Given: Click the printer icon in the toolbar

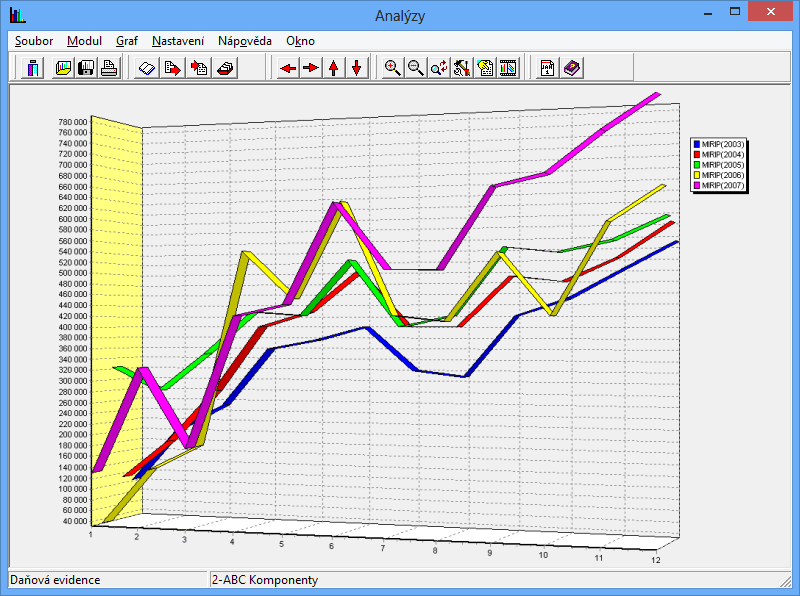Looking at the screenshot, I should (109, 68).
